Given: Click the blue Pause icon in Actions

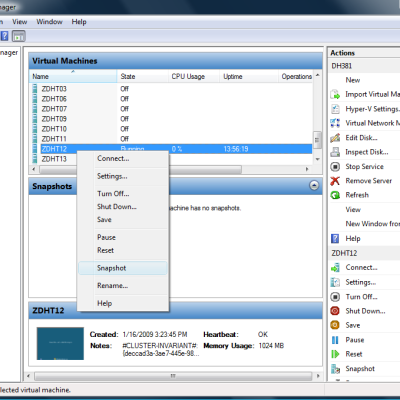Looking at the screenshot, I should (335, 340).
